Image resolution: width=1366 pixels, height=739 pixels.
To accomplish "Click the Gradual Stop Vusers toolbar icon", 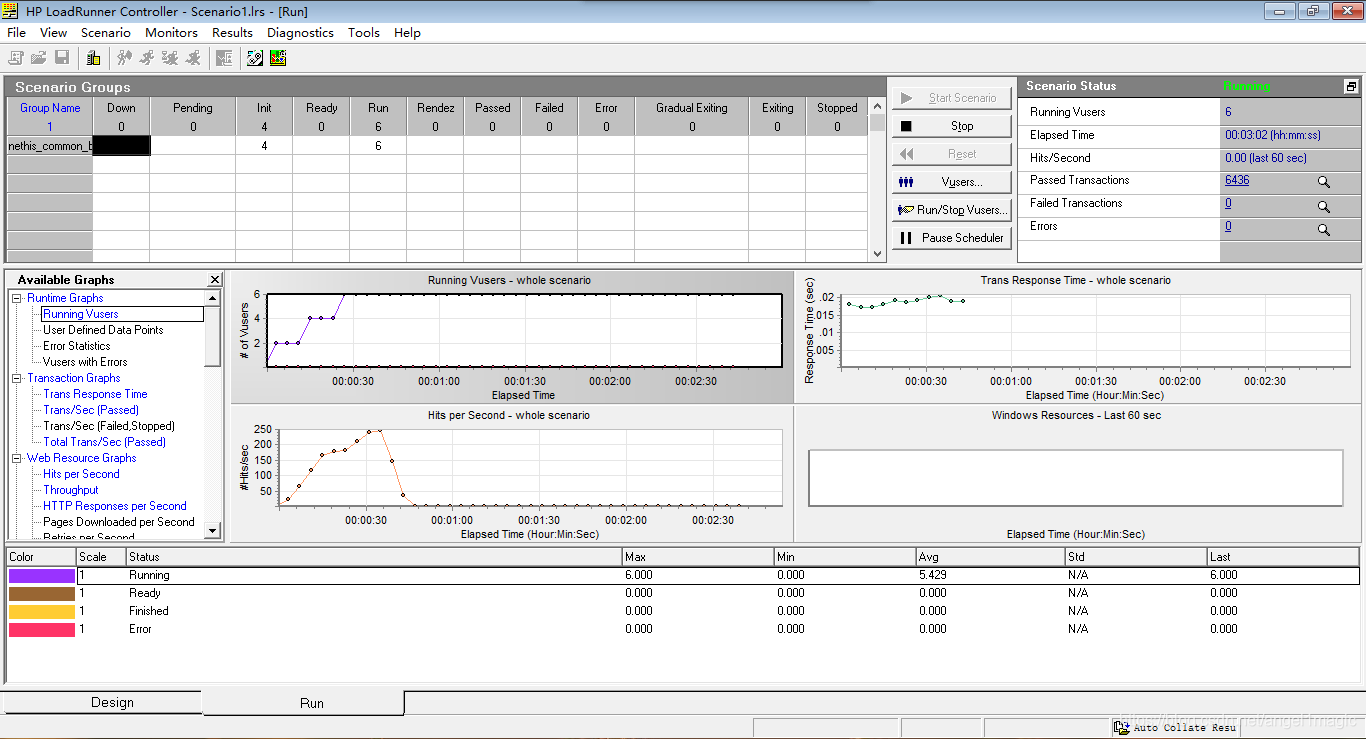I will tap(170, 58).
